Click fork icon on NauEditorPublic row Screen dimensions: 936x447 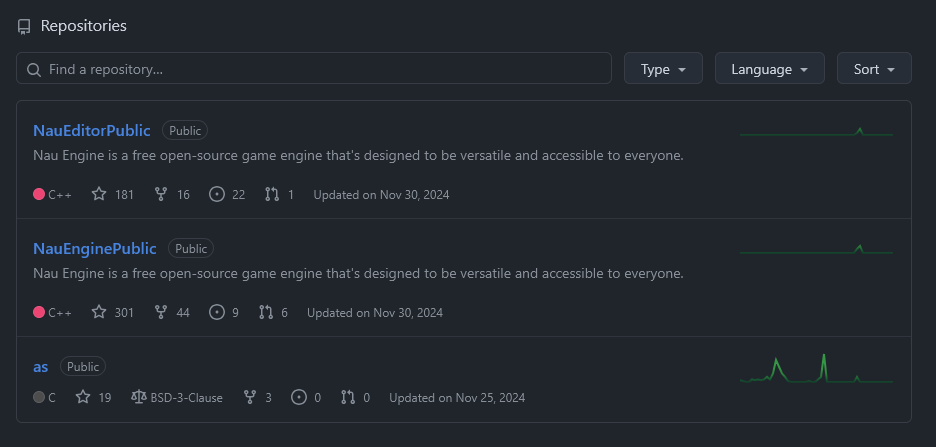160,194
